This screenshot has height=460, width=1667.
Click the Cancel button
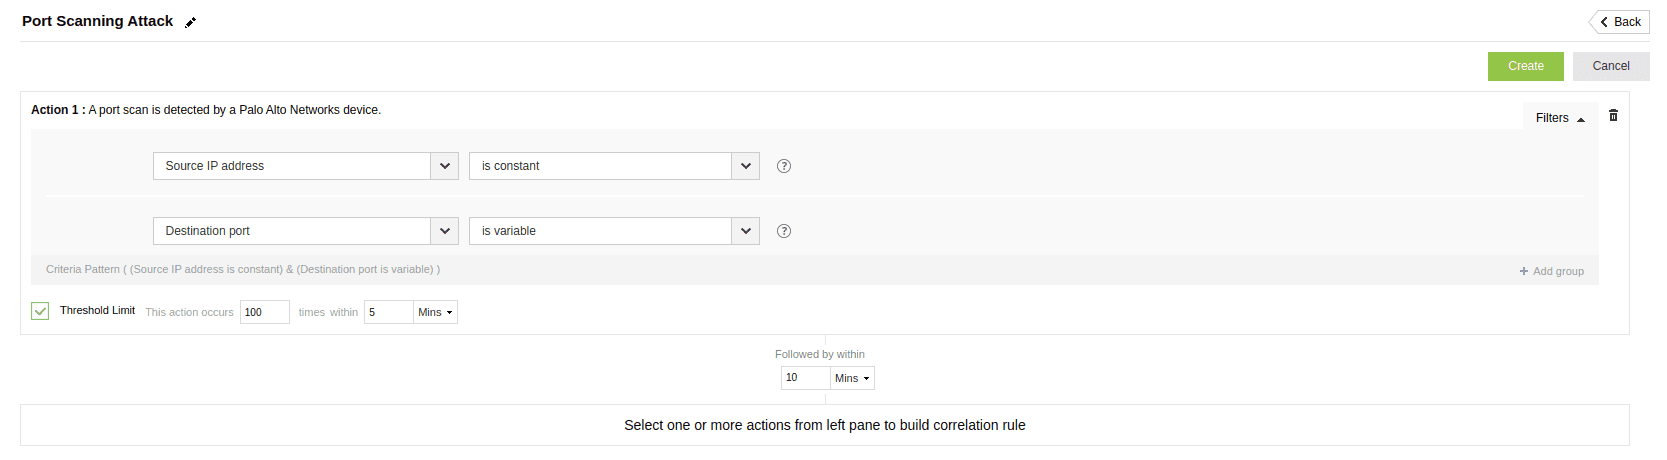pos(1610,66)
